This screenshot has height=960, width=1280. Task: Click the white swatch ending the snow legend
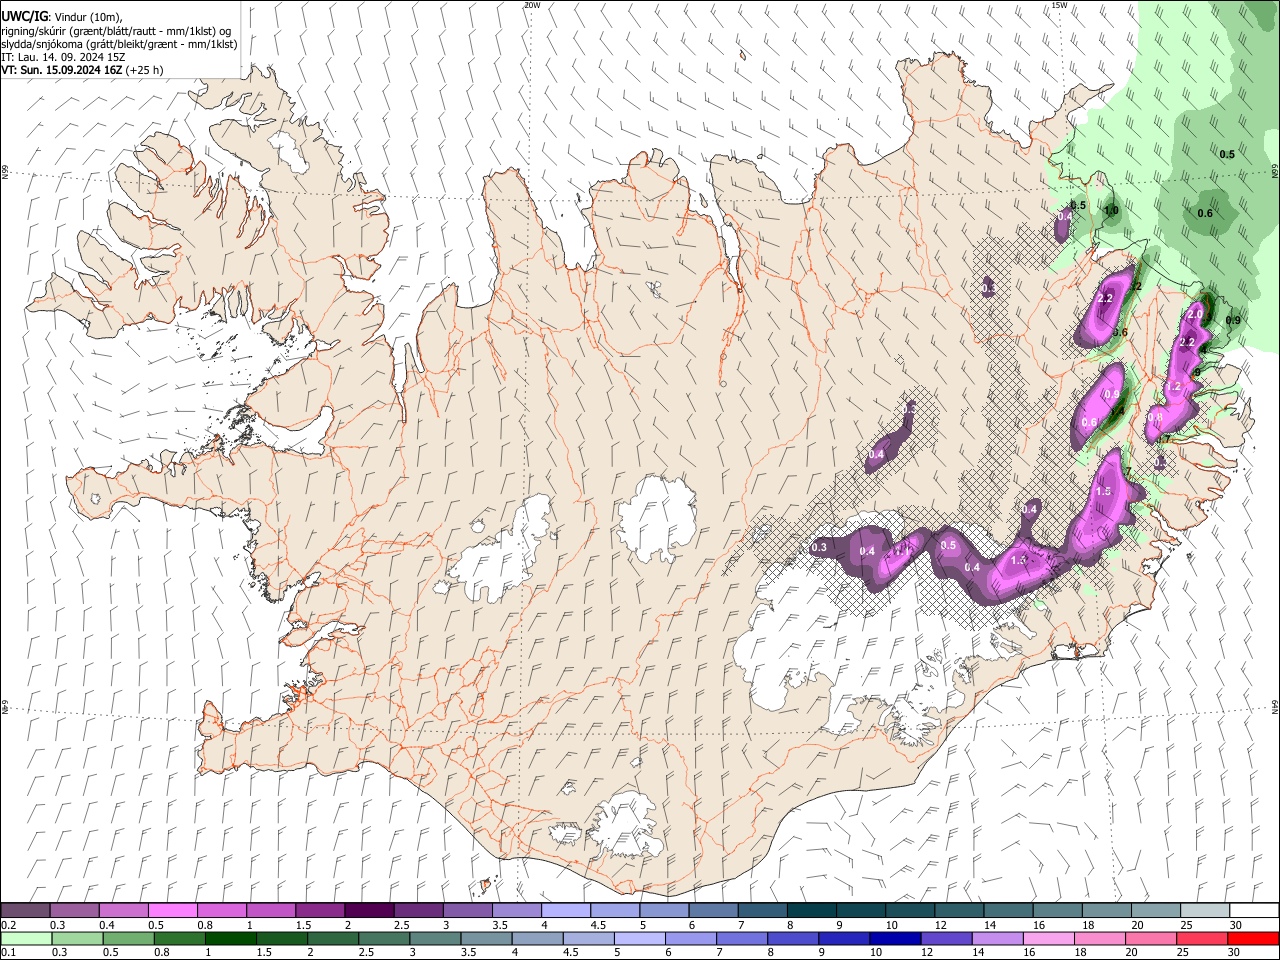pyautogui.click(x=1253, y=911)
